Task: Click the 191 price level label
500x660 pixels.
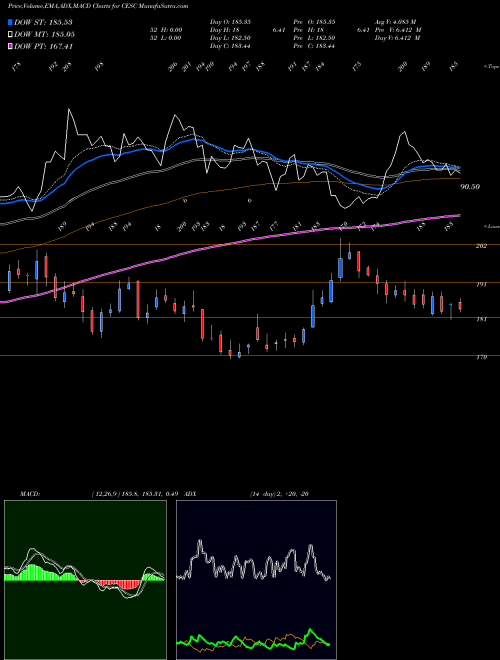Action: pyautogui.click(x=481, y=285)
